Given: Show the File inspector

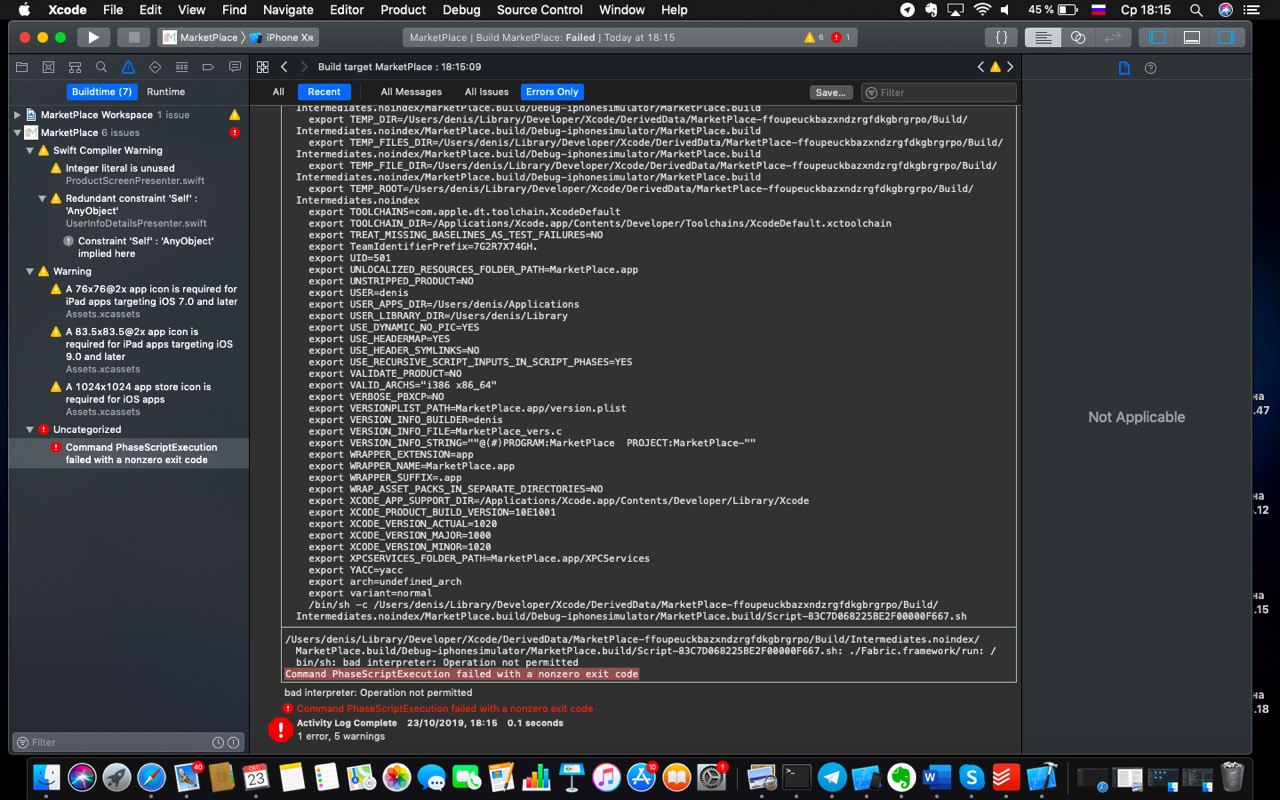Looking at the screenshot, I should [x=1124, y=68].
